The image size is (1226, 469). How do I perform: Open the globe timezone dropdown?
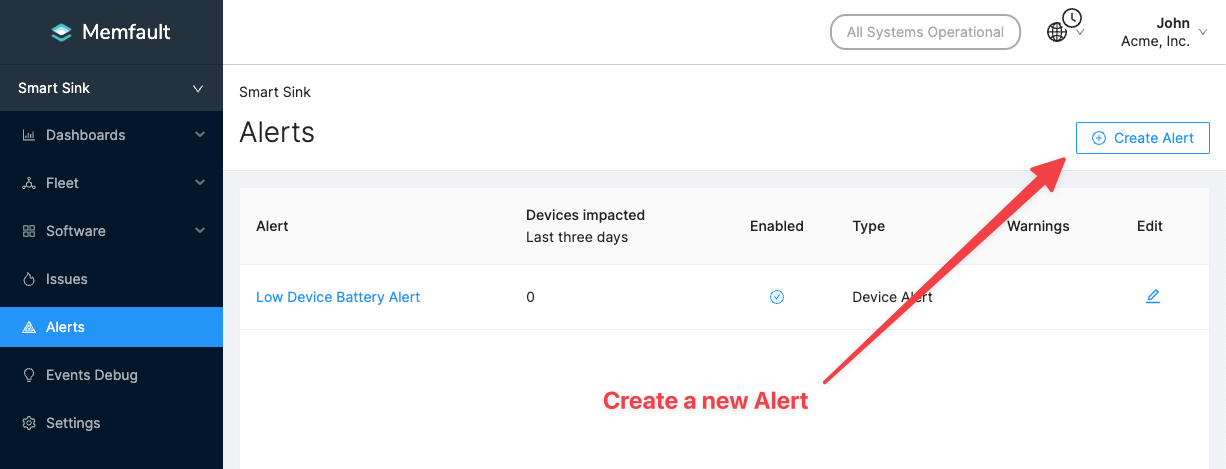tap(1064, 31)
